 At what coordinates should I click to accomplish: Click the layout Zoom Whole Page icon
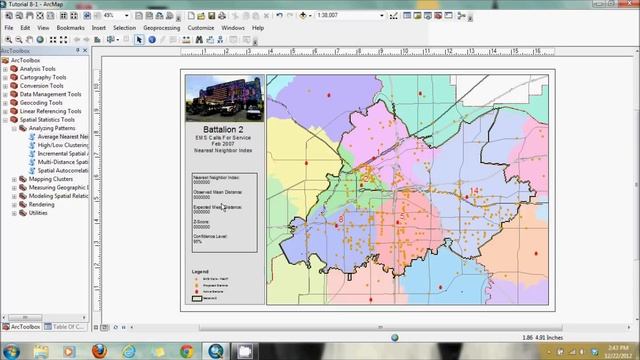(40, 16)
